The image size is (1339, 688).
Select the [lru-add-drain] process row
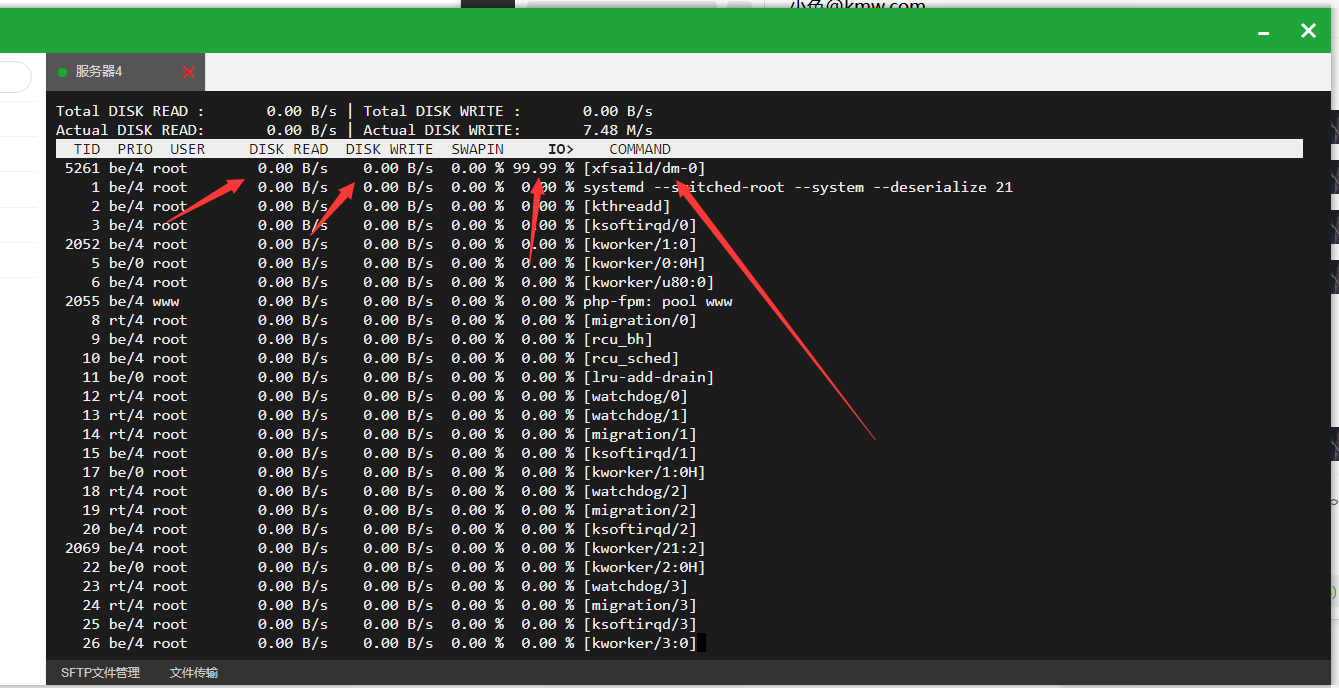click(x=680, y=377)
